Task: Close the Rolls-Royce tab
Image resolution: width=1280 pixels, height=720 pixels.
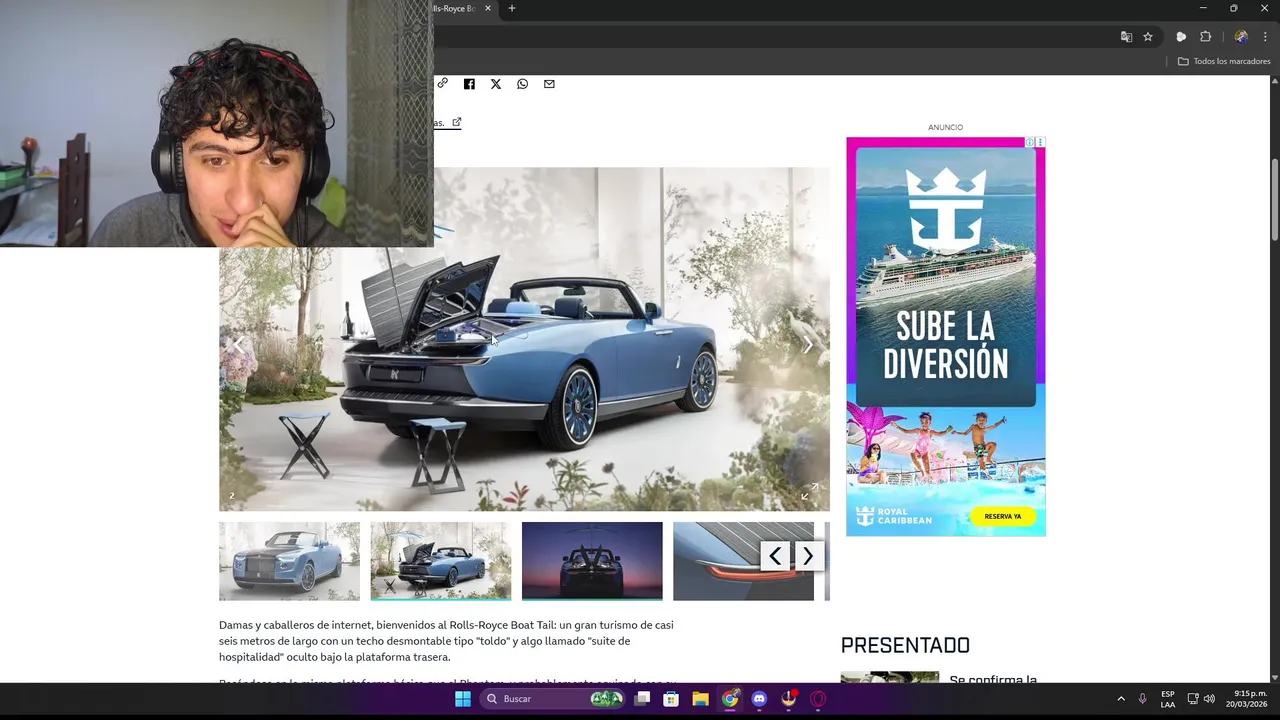Action: click(488, 8)
